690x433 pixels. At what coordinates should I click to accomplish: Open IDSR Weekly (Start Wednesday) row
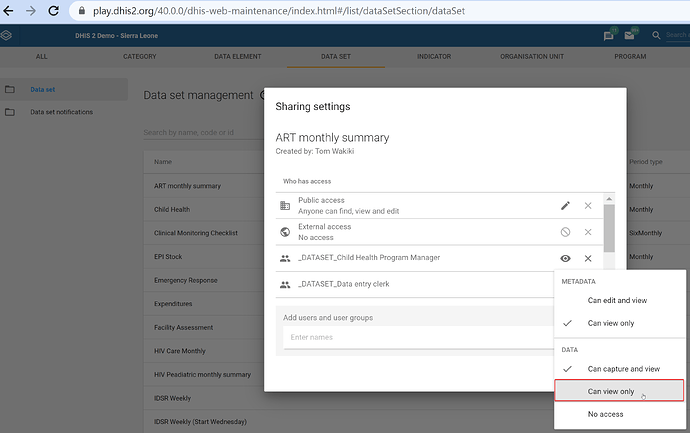click(203, 422)
